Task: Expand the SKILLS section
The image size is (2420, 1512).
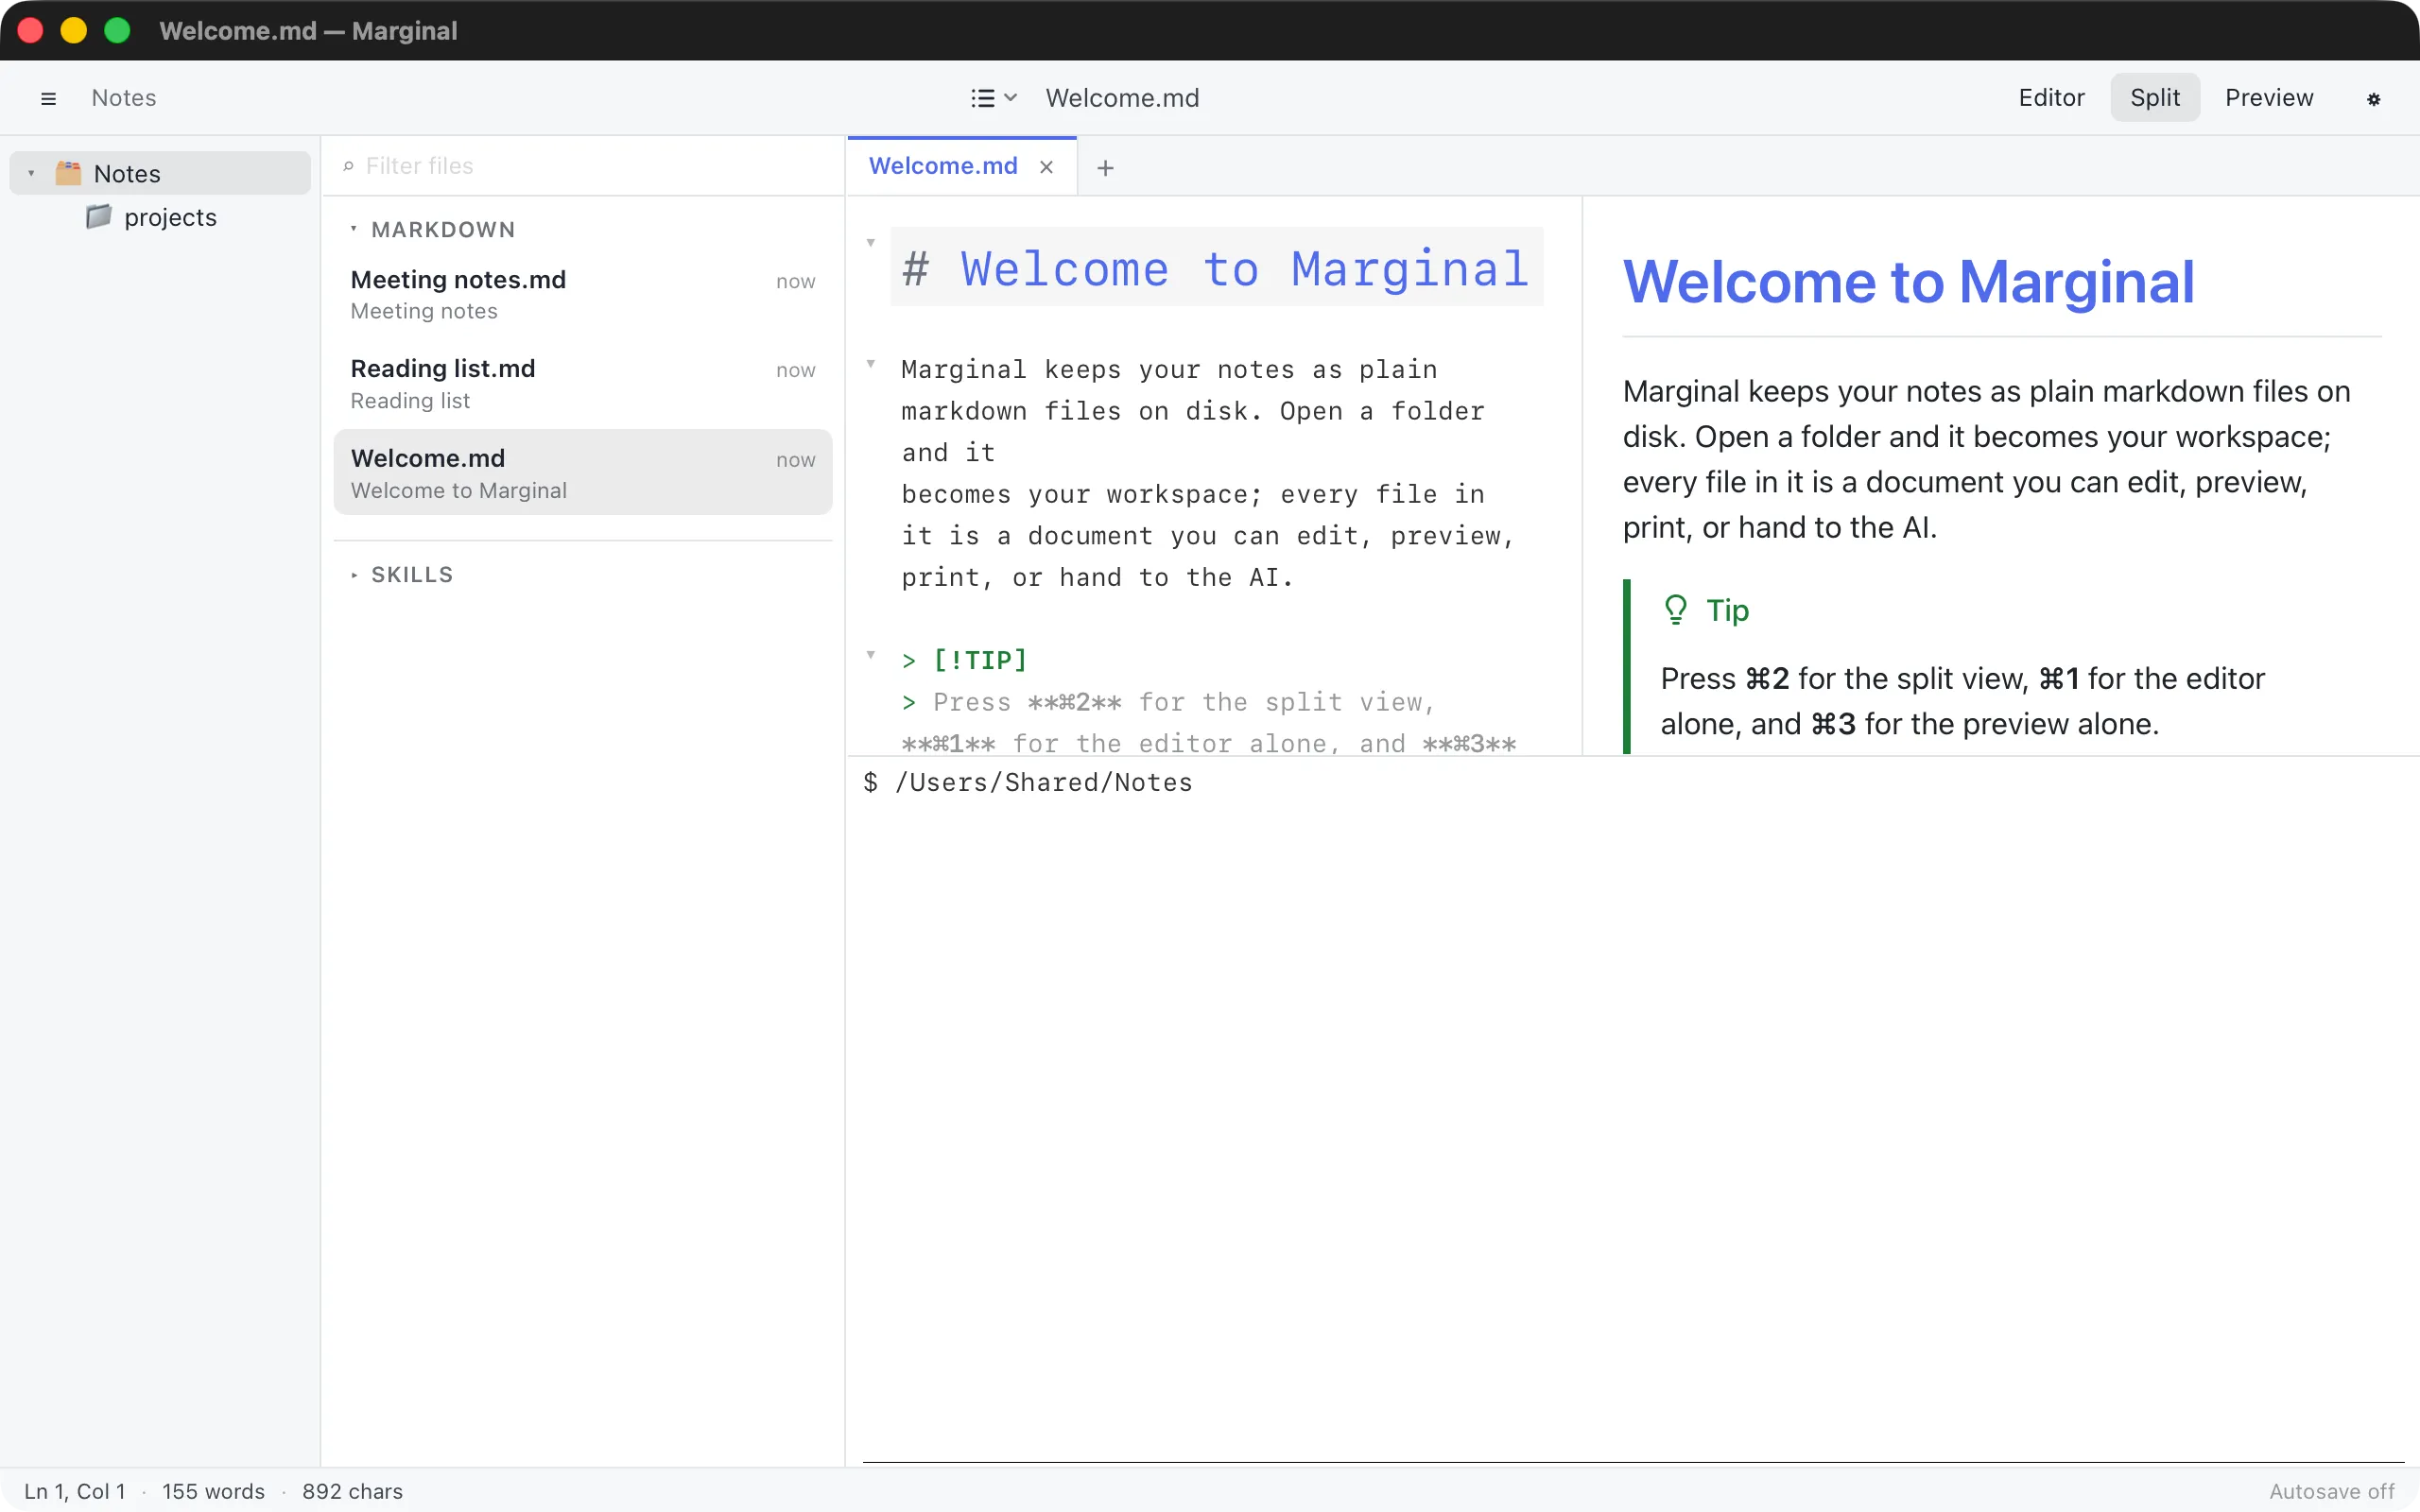Action: coord(354,575)
